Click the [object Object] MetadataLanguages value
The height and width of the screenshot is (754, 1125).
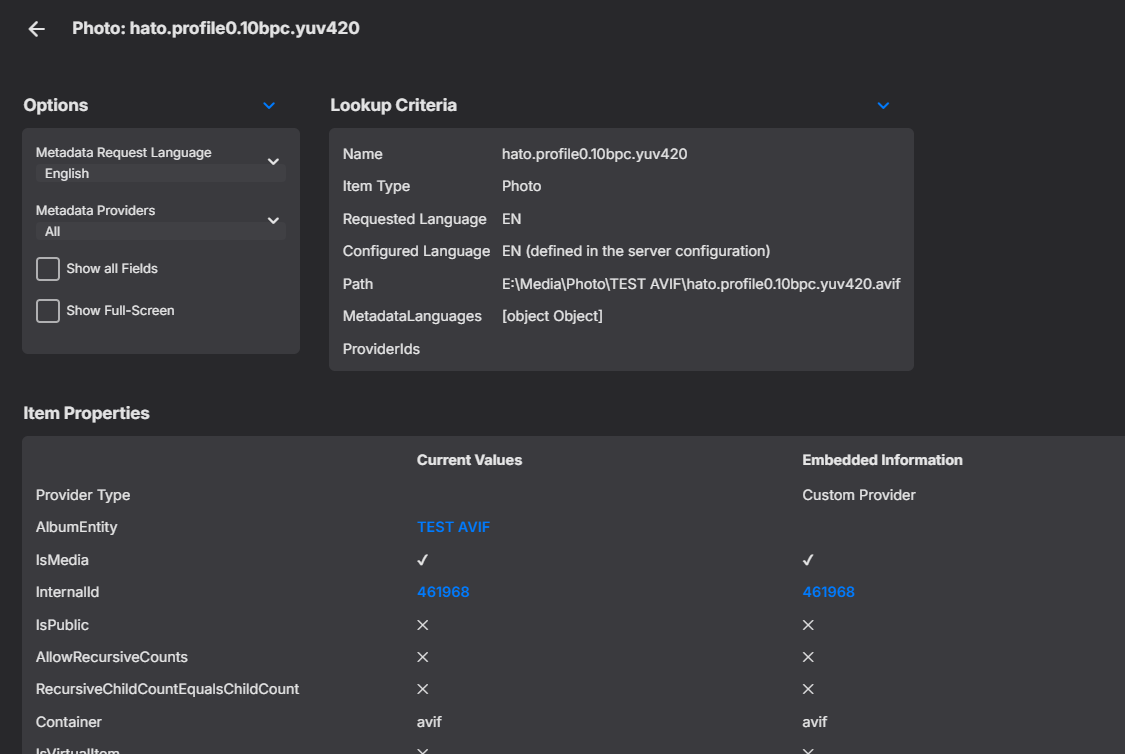coord(552,316)
